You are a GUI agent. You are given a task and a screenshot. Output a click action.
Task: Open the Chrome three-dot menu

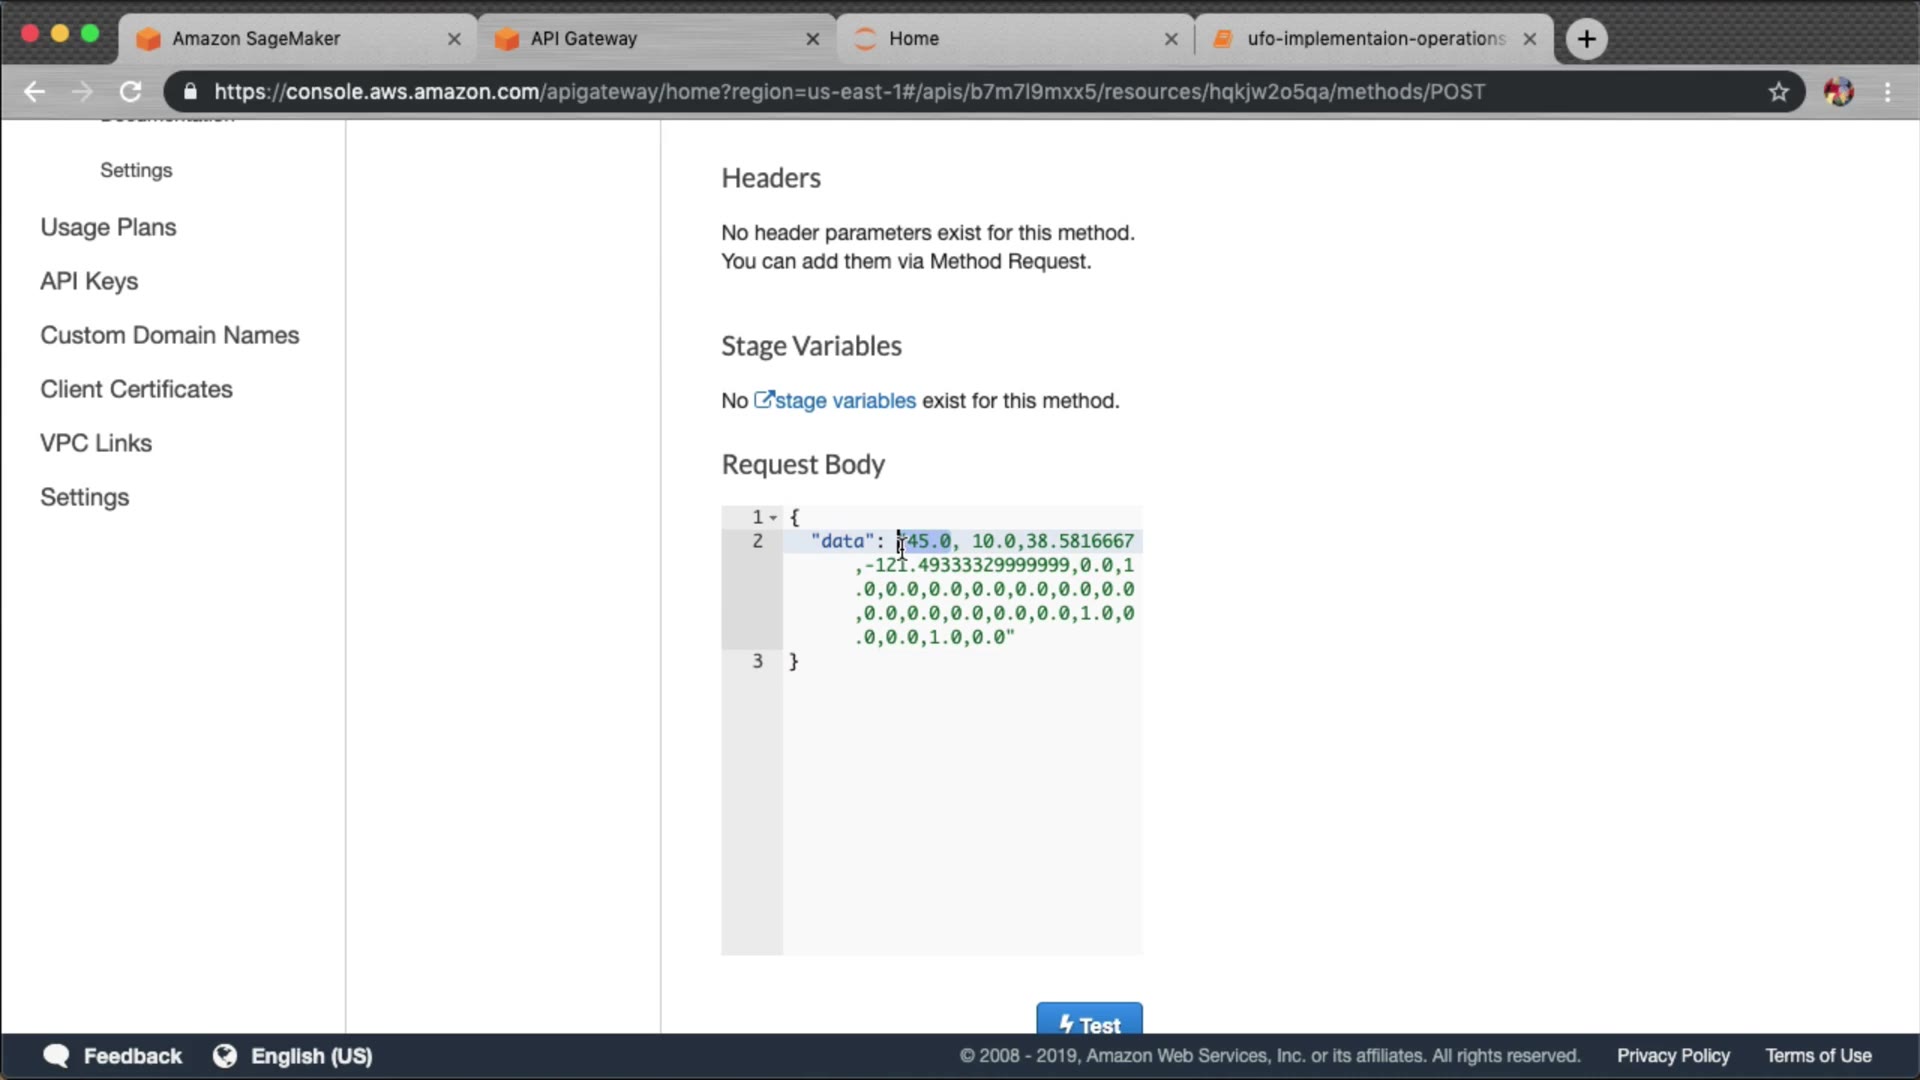1887,92
